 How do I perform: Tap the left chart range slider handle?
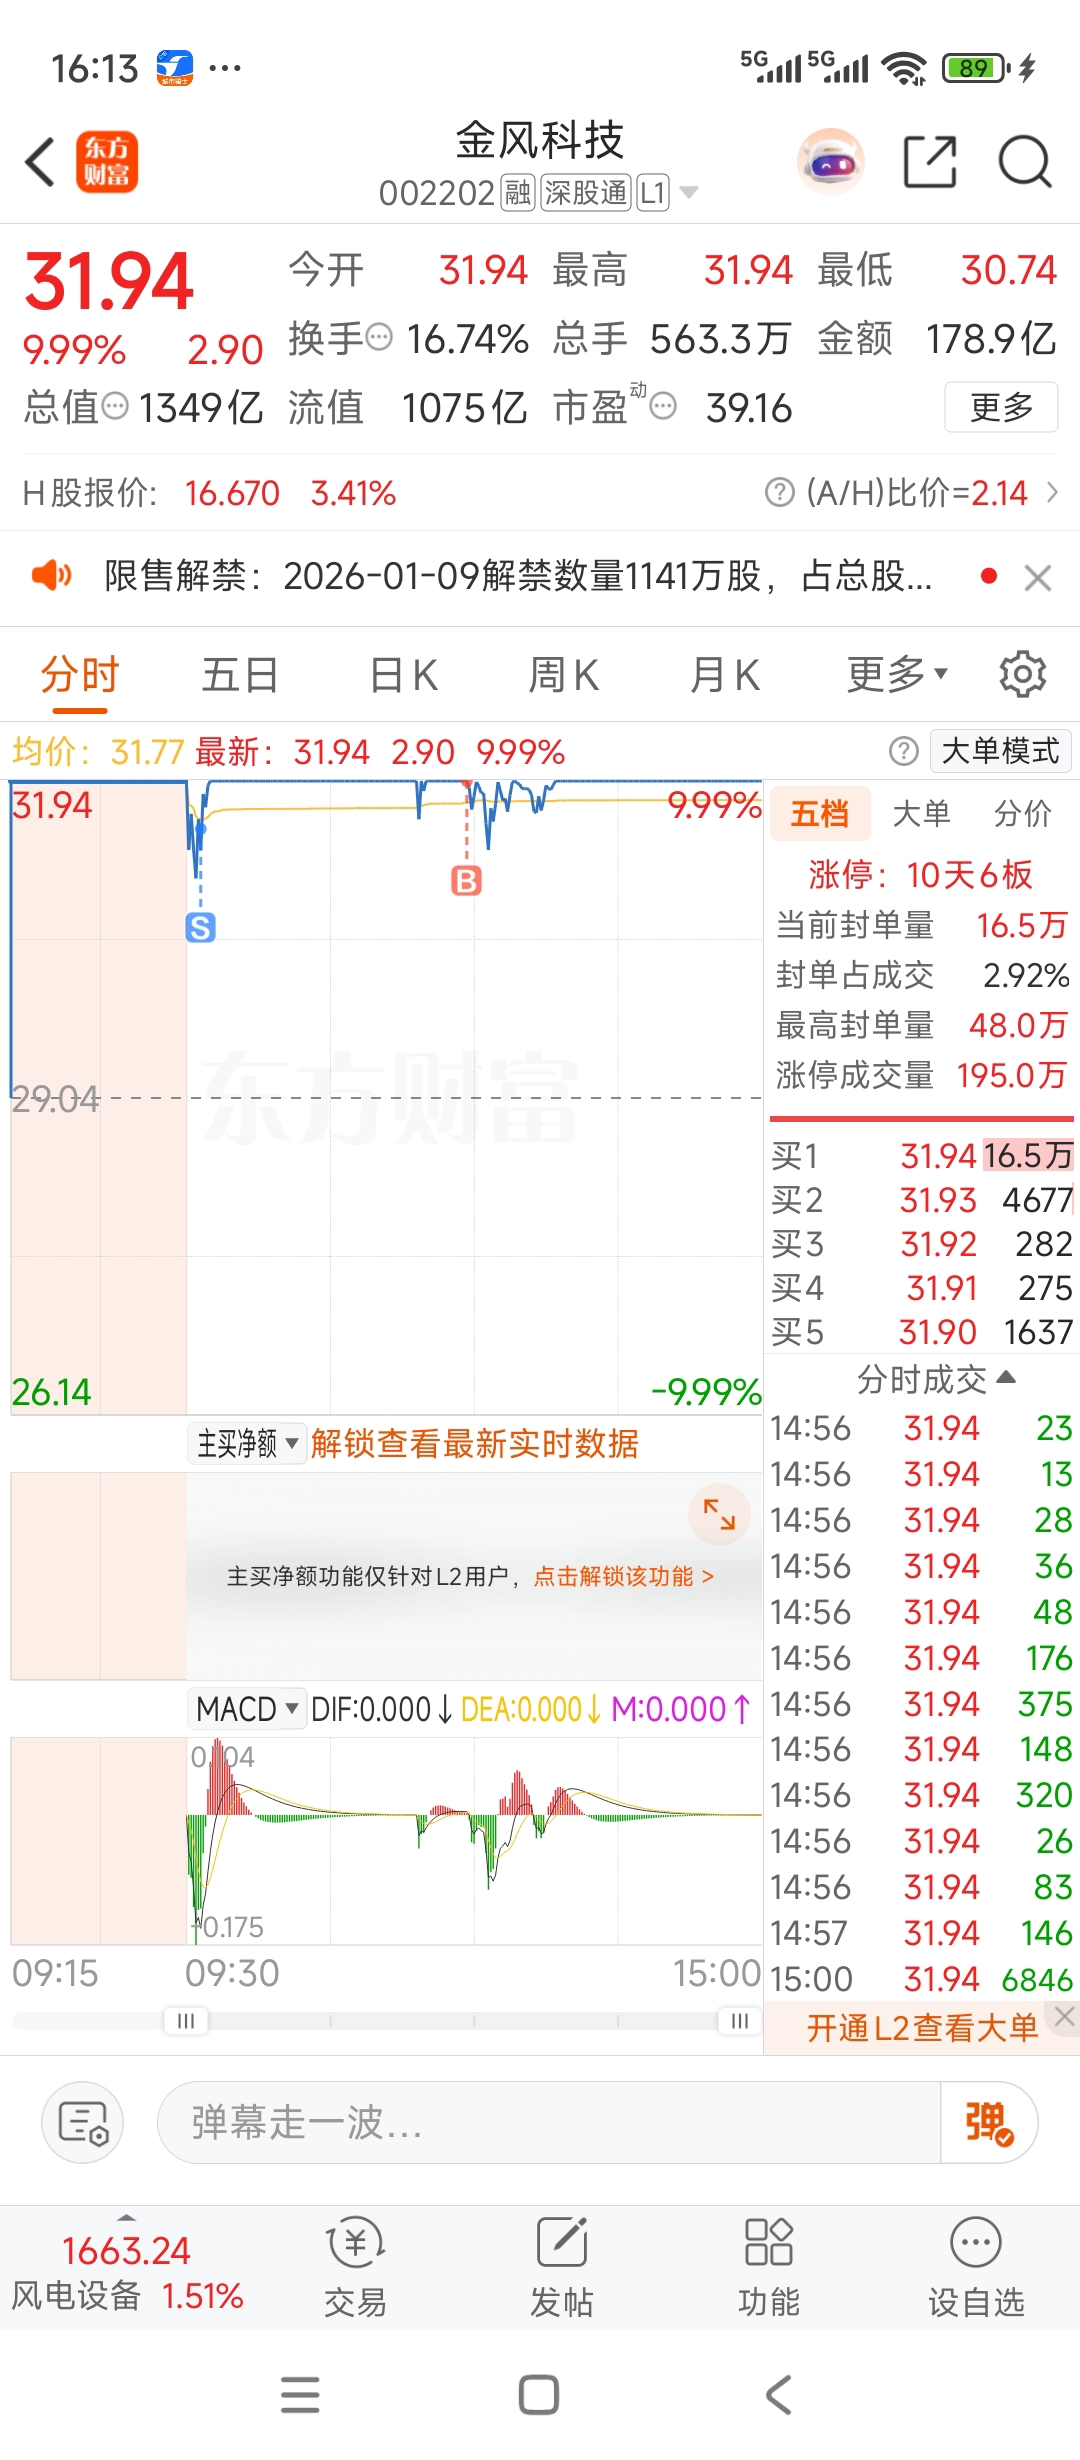pyautogui.click(x=186, y=2020)
